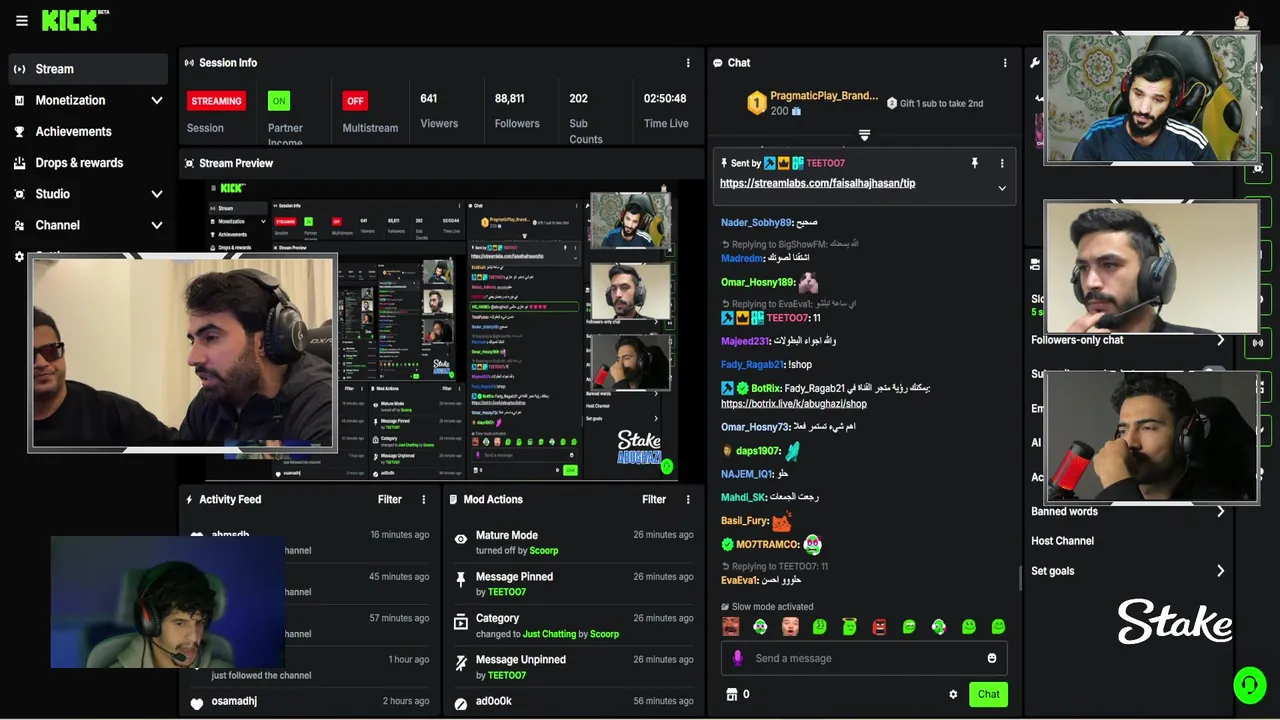
Task: Open chat settings gear icon
Action: tap(953, 694)
